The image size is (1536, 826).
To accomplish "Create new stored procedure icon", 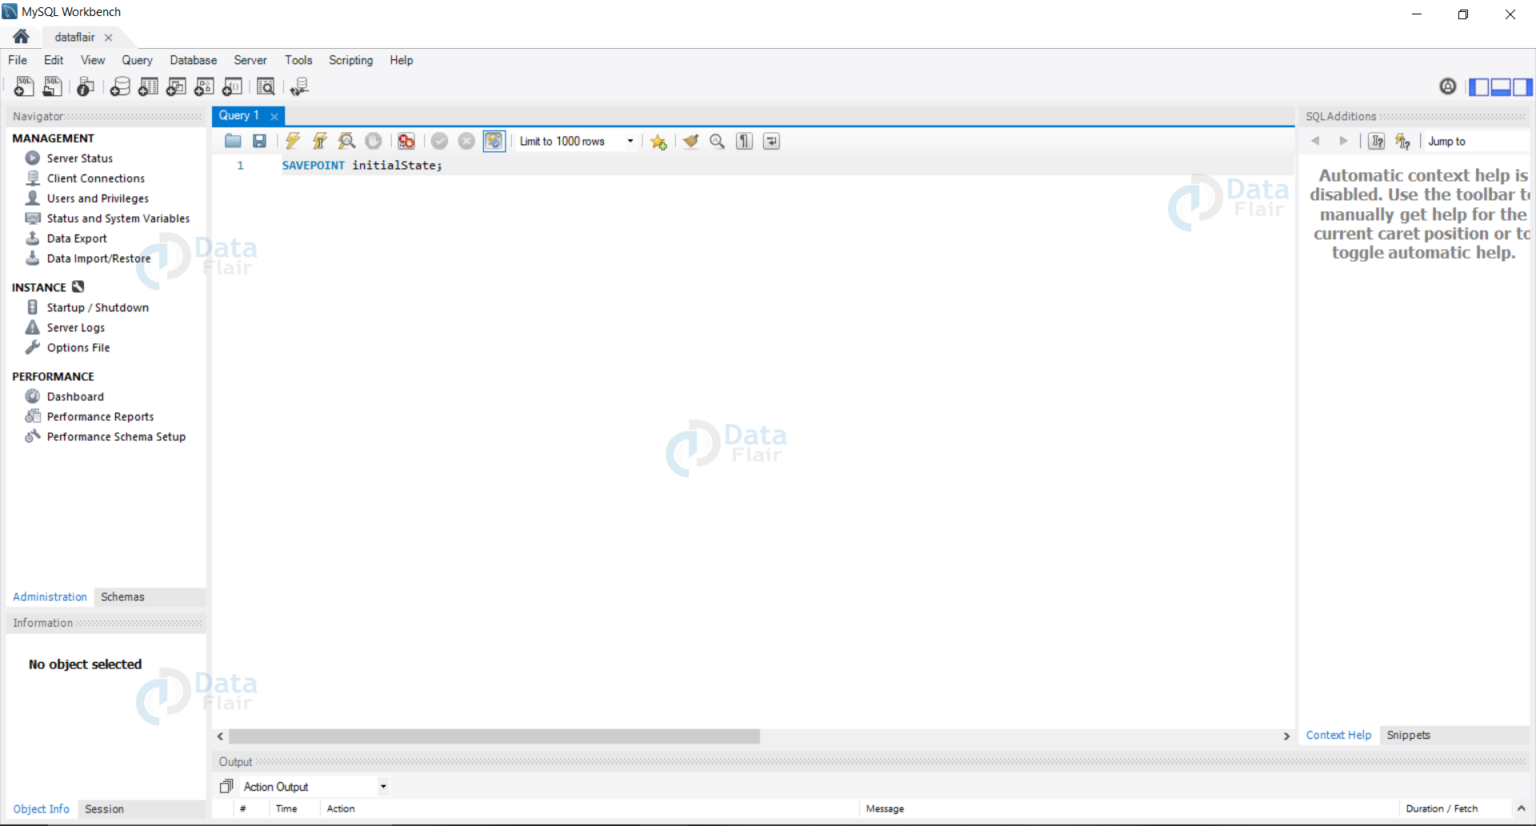I will pos(204,87).
